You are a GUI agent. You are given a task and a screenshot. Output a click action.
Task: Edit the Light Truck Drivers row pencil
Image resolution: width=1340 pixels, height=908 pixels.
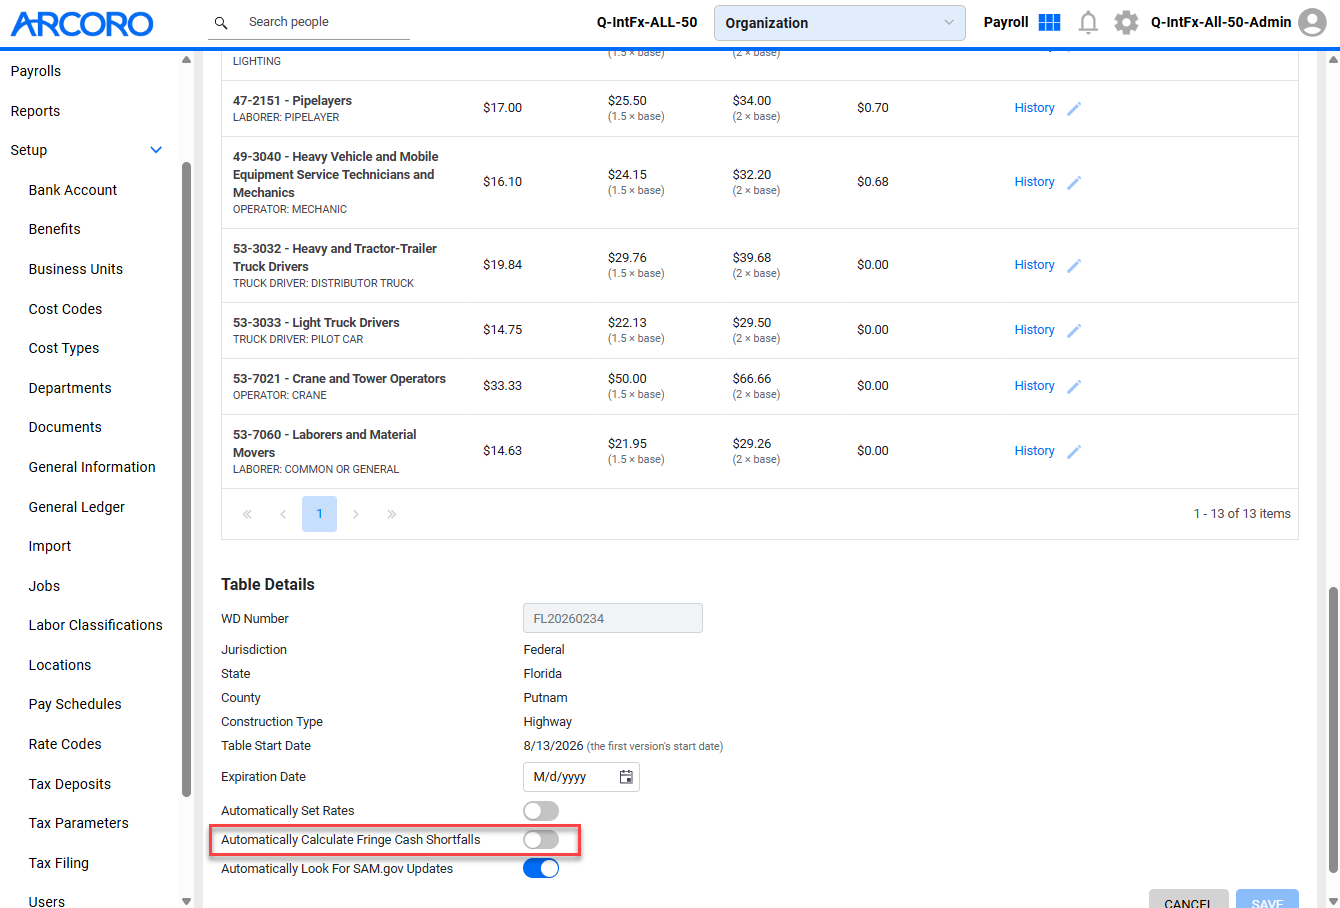1074,330
